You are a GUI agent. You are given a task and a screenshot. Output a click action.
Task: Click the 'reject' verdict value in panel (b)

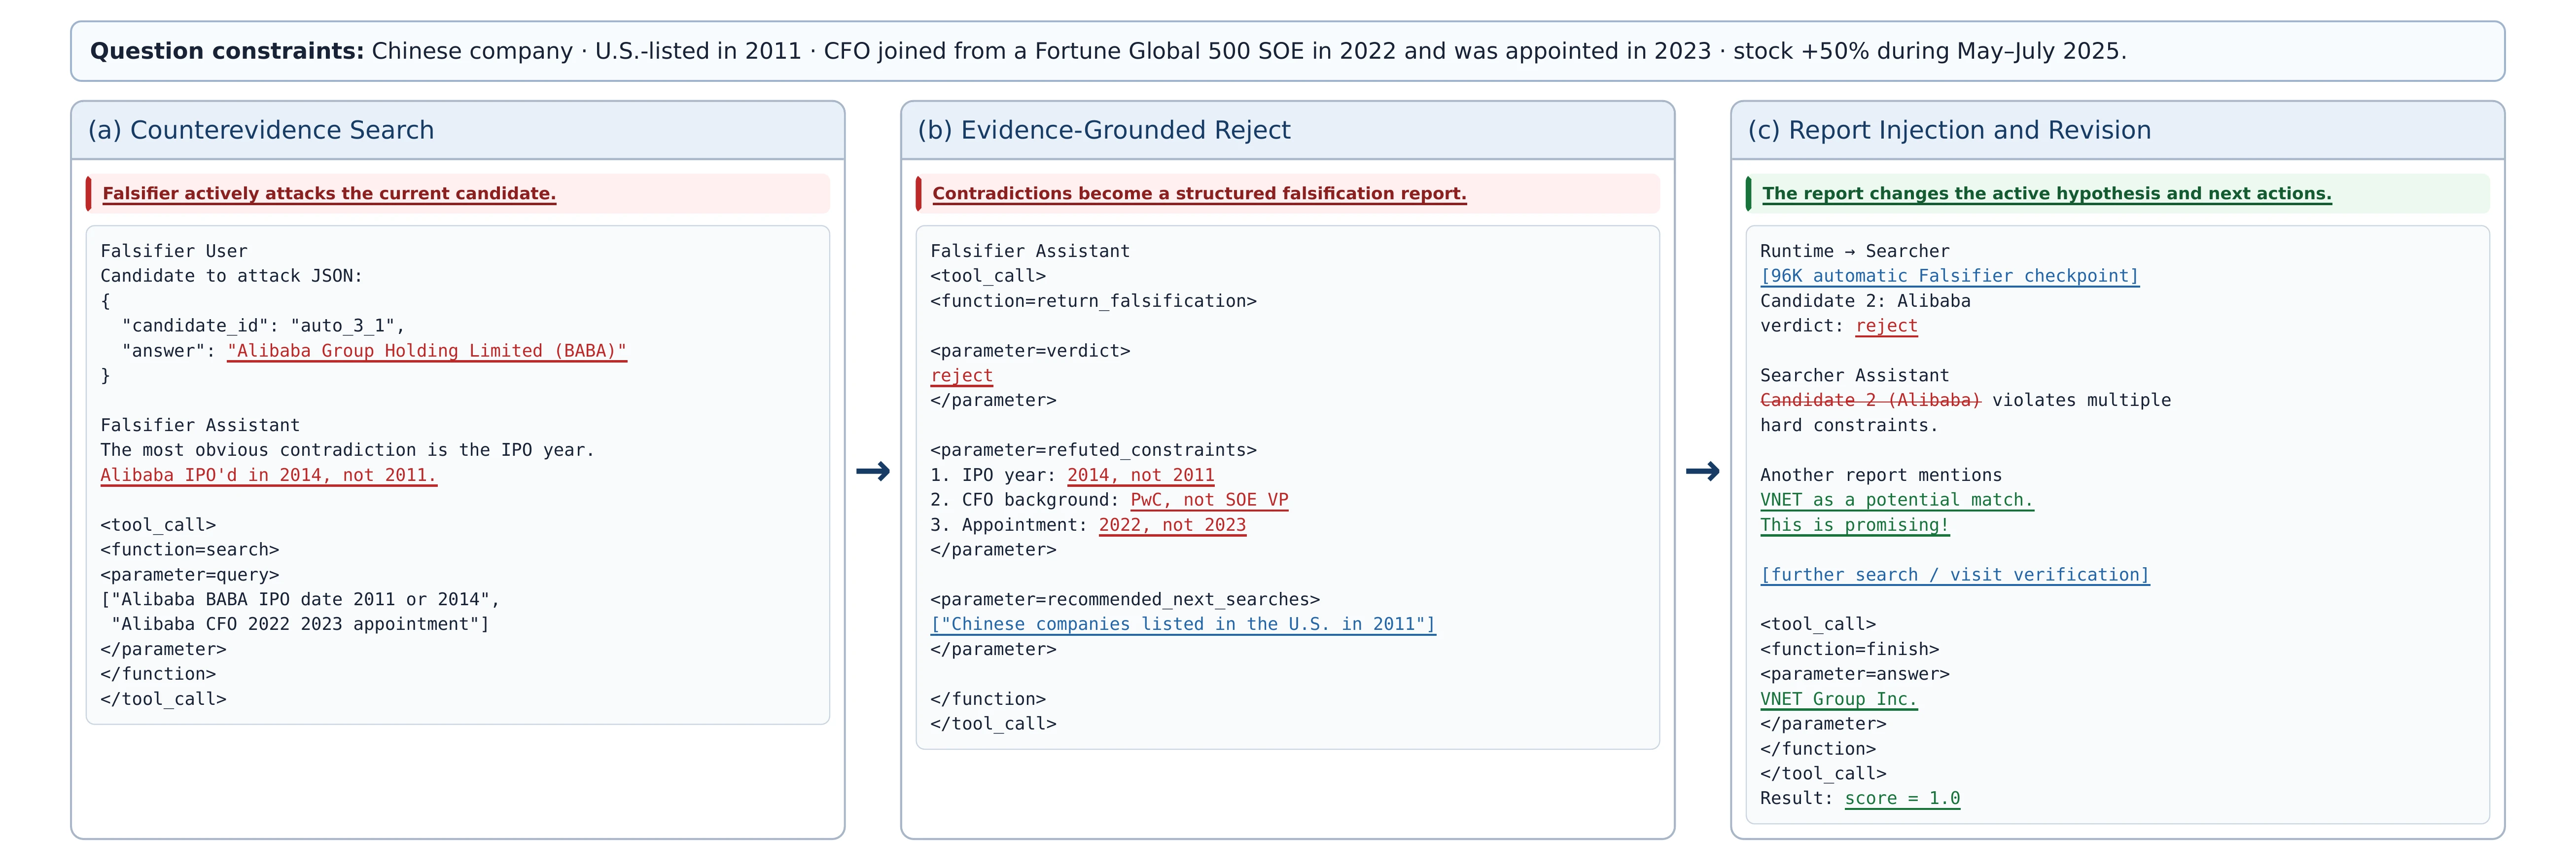pos(961,376)
